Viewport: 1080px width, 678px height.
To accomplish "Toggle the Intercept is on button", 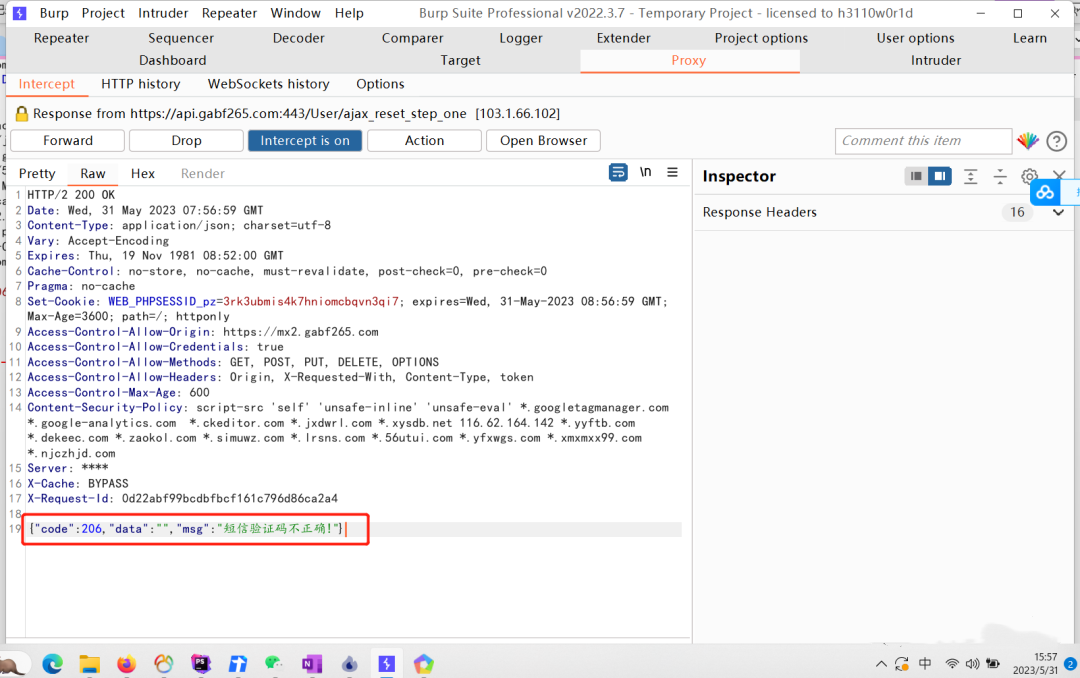I will point(304,141).
